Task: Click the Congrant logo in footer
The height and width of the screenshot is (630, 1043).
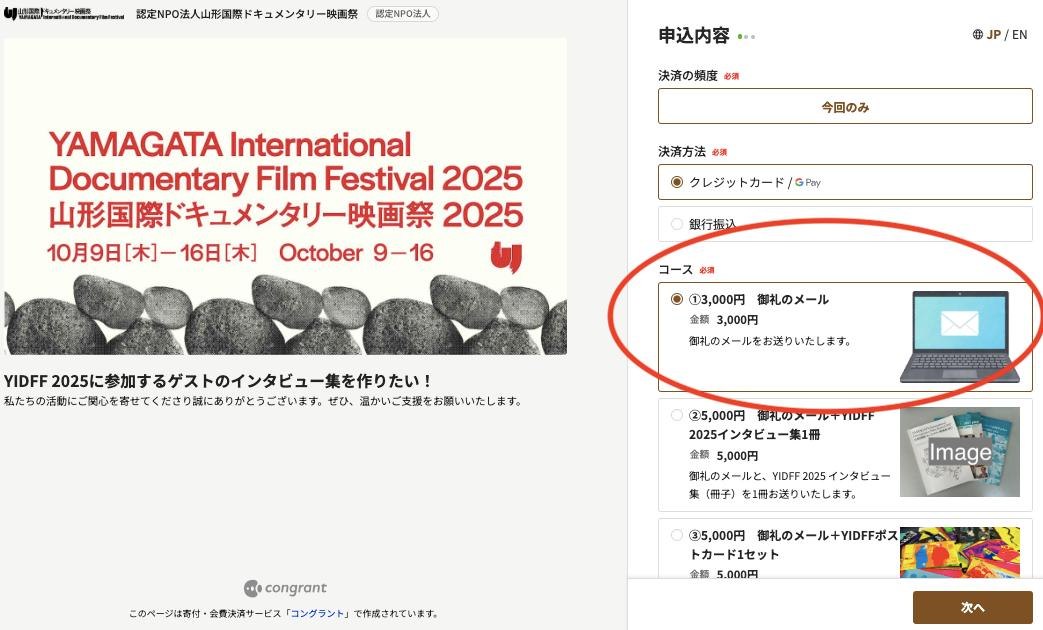Action: [285, 588]
